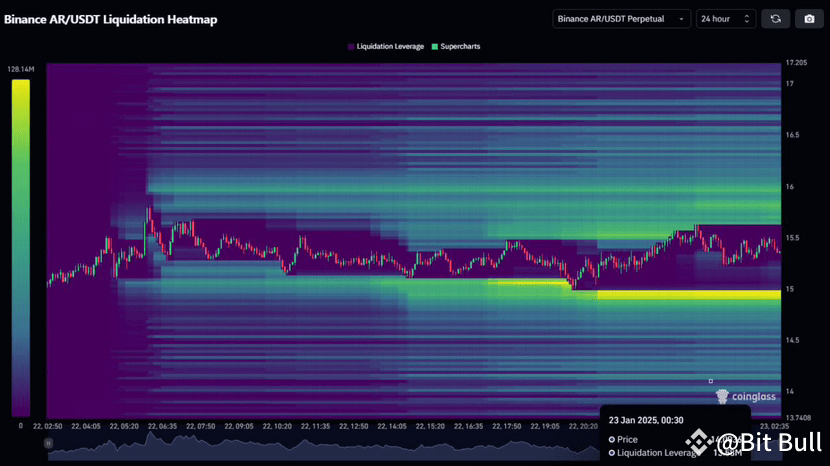Image resolution: width=830 pixels, height=466 pixels.
Task: Click the 13.7408 price axis label
Action: point(798,418)
